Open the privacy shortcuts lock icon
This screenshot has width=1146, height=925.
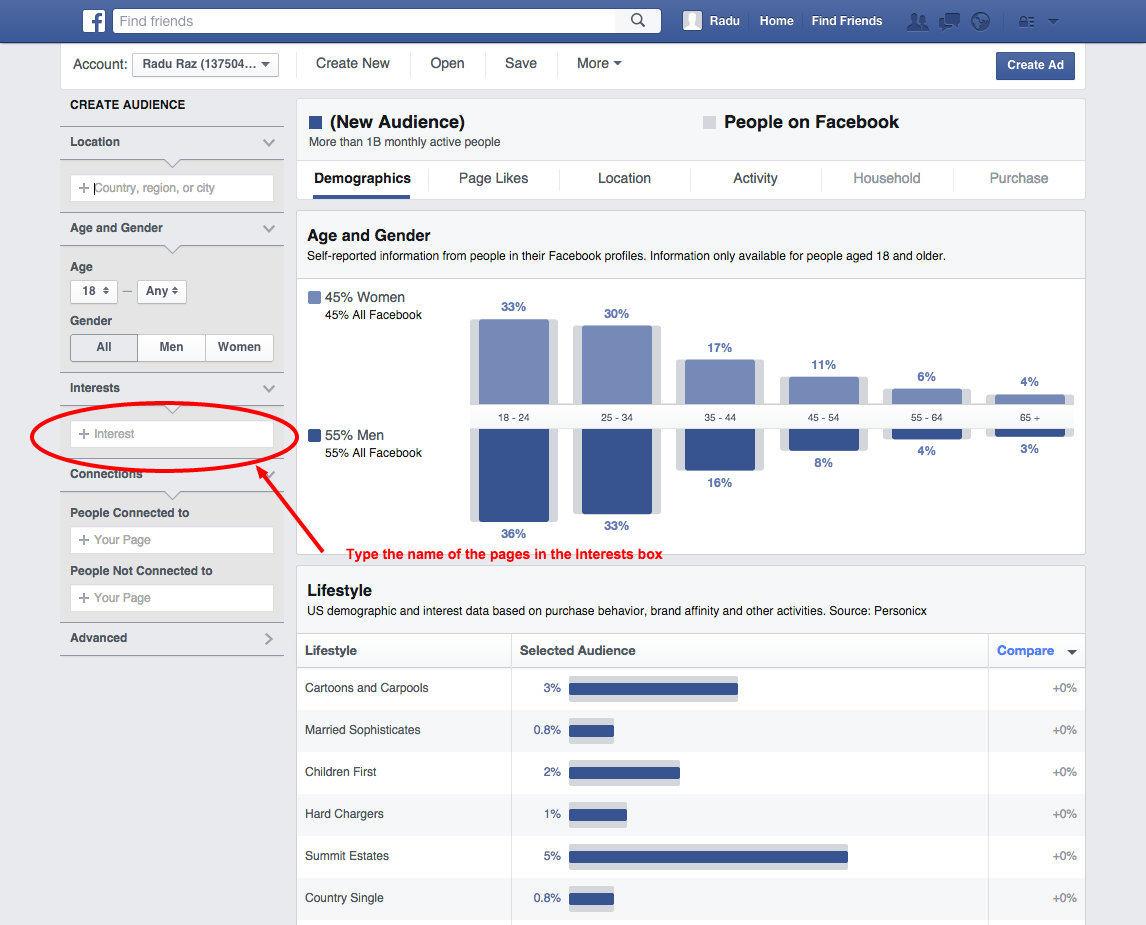(x=1026, y=21)
